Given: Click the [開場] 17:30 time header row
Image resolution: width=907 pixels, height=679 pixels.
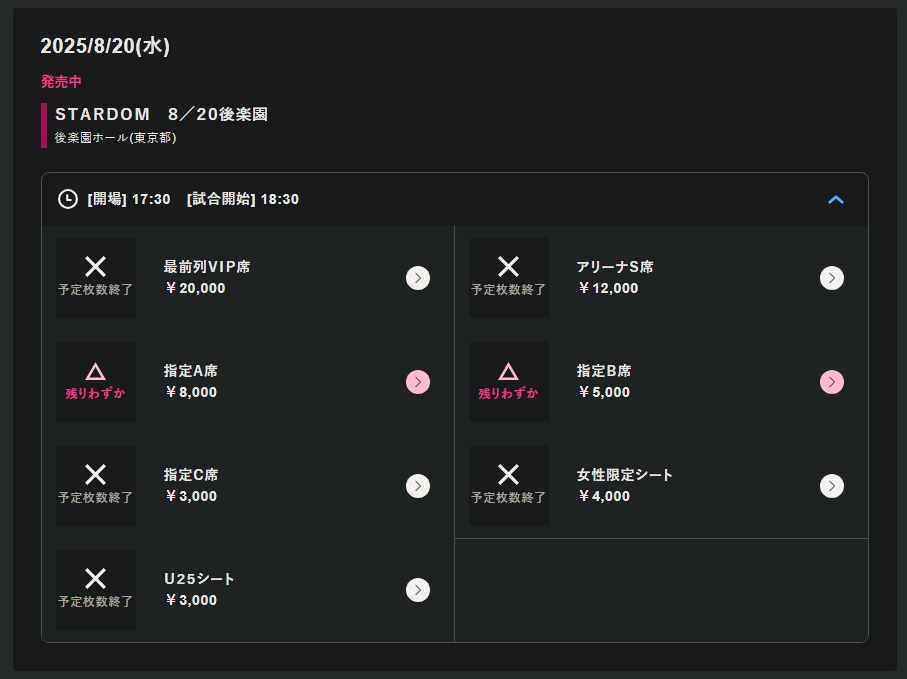Looking at the screenshot, I should click(x=455, y=200).
